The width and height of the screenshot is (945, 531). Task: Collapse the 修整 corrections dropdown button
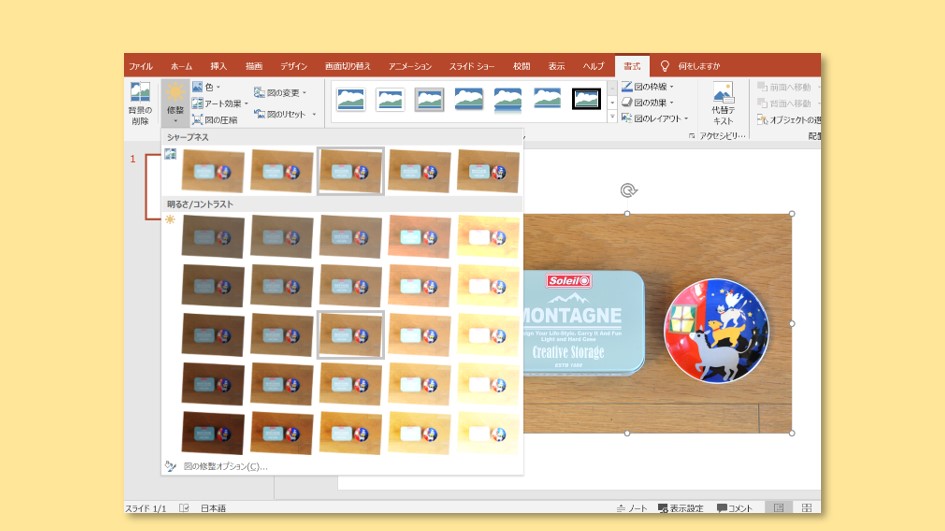pyautogui.click(x=175, y=102)
